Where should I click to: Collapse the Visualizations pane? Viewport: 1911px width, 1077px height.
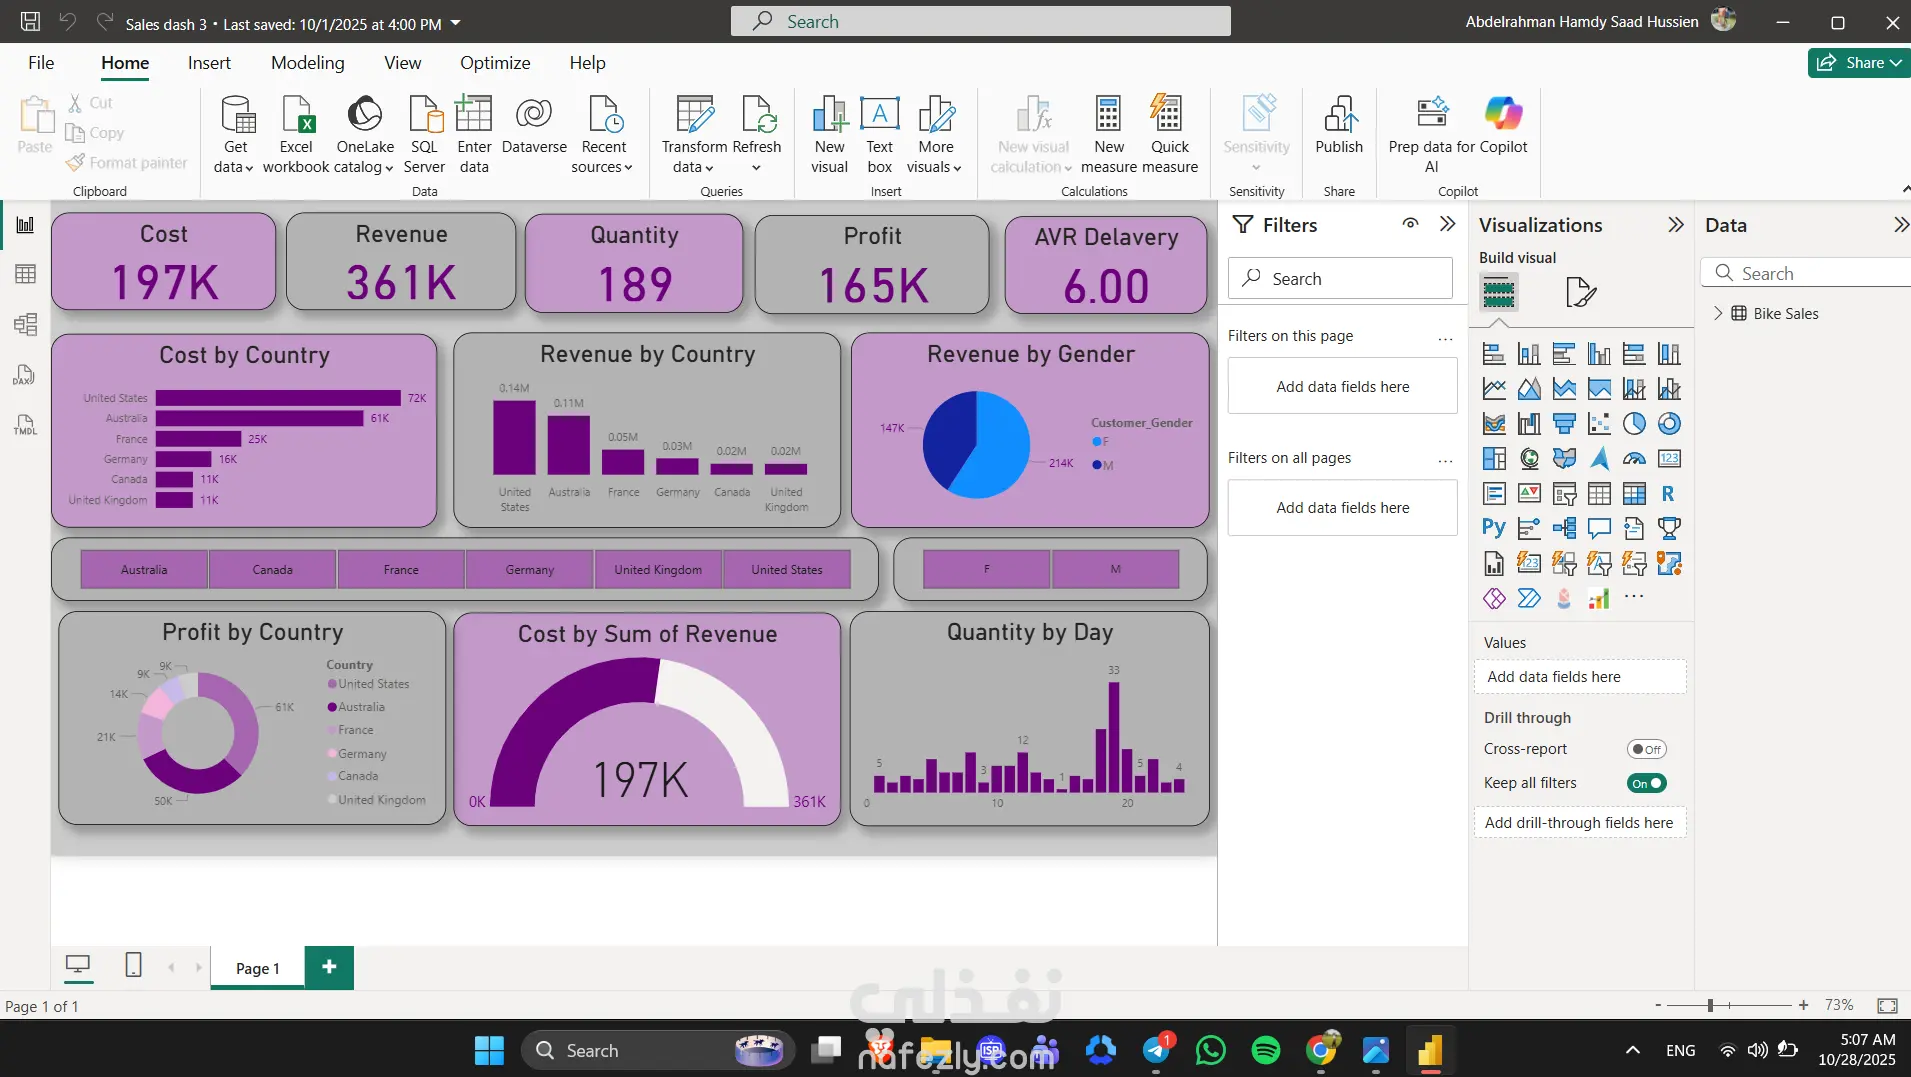pos(1676,225)
